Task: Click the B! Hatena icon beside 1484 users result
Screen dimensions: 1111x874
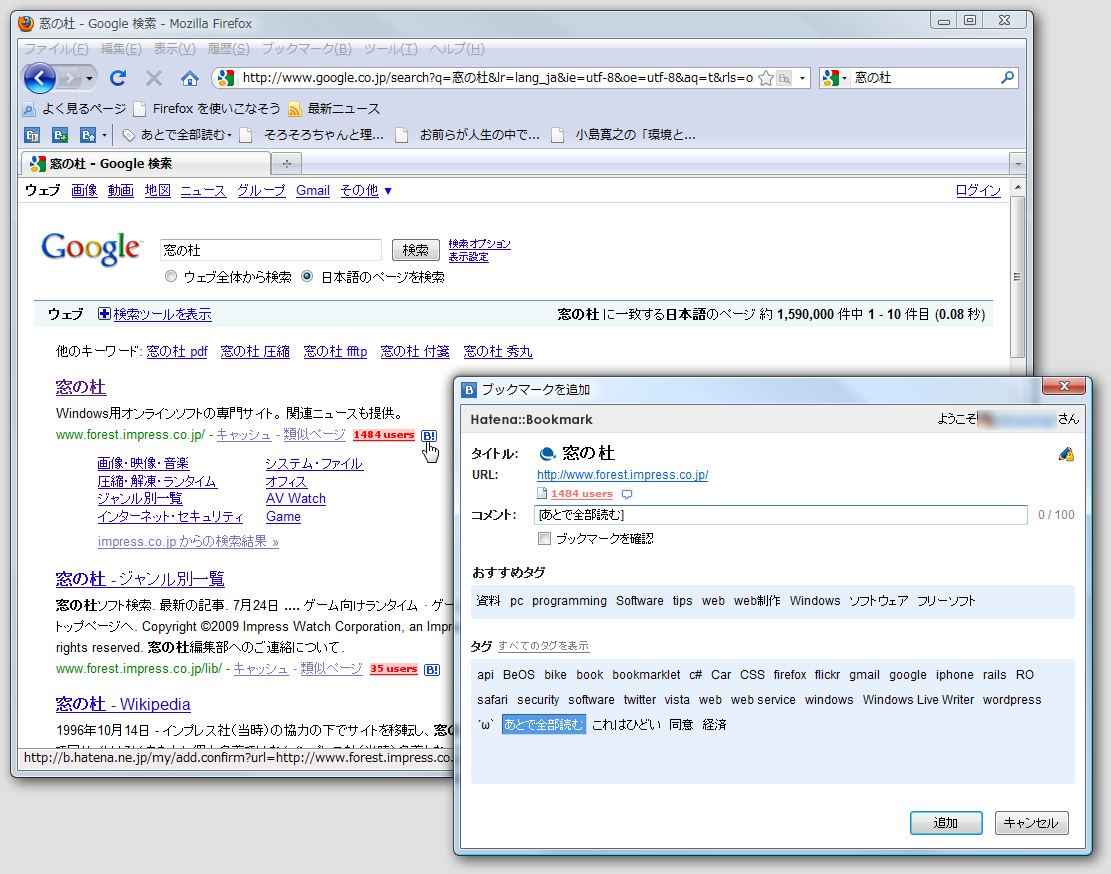Action: (x=429, y=435)
